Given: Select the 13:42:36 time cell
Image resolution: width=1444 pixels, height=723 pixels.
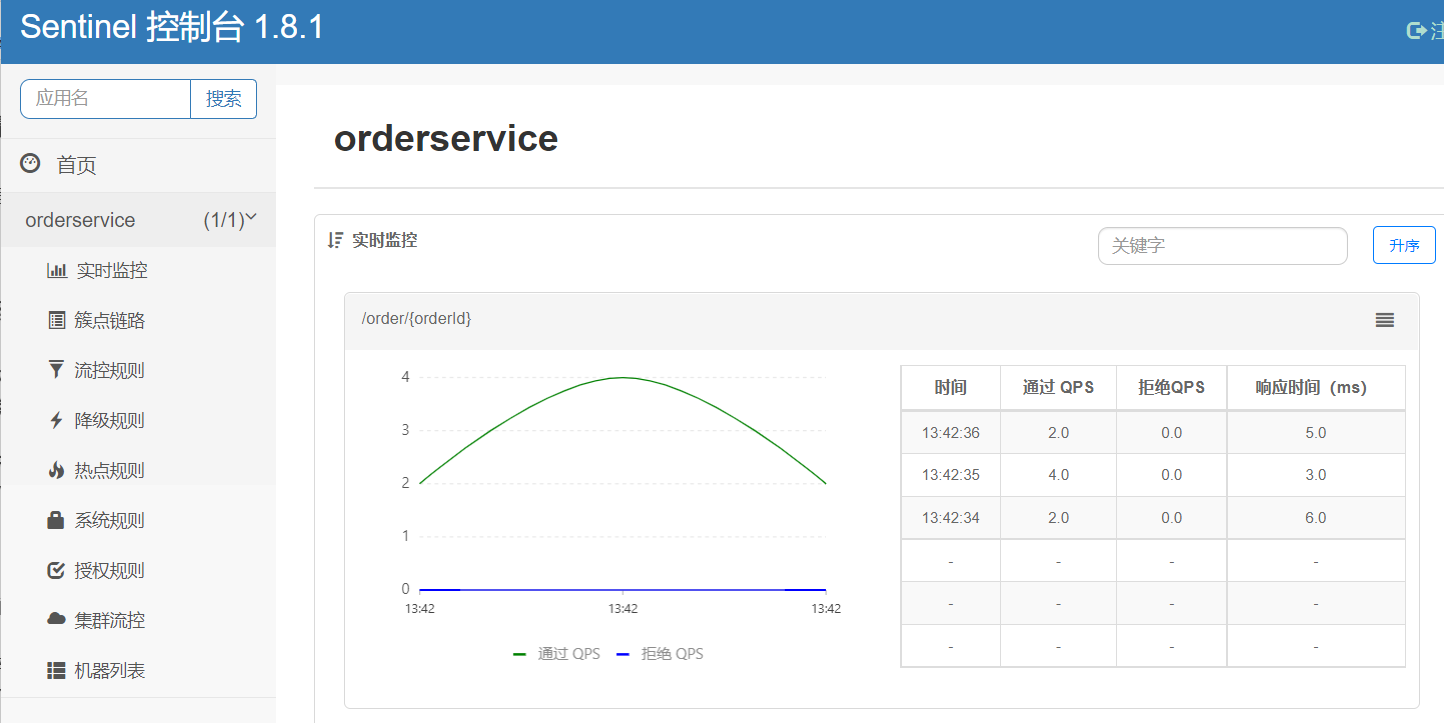Looking at the screenshot, I should 950,433.
